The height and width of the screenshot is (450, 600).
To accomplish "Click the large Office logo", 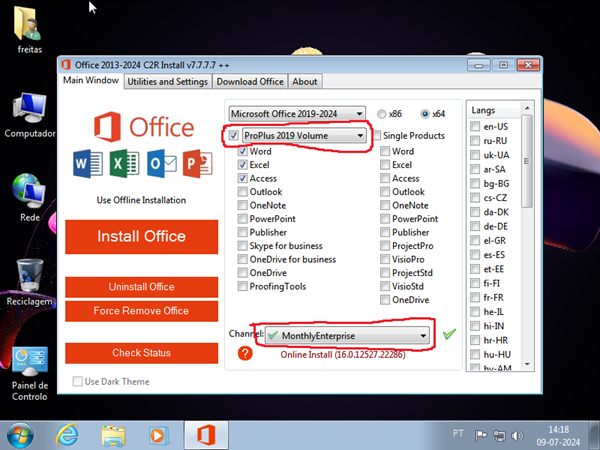I will point(144,127).
